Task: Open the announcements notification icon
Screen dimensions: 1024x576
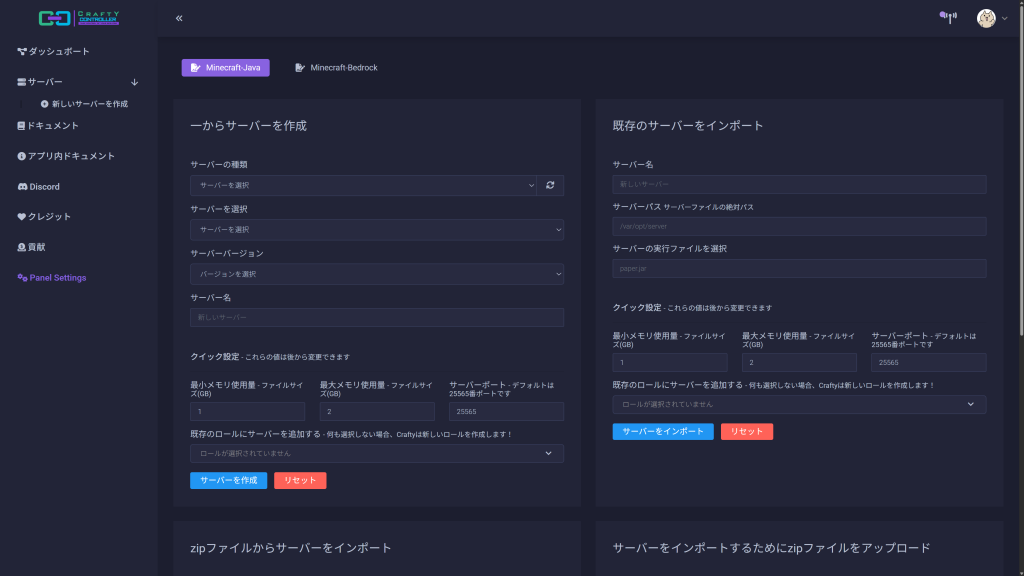Action: [x=948, y=17]
